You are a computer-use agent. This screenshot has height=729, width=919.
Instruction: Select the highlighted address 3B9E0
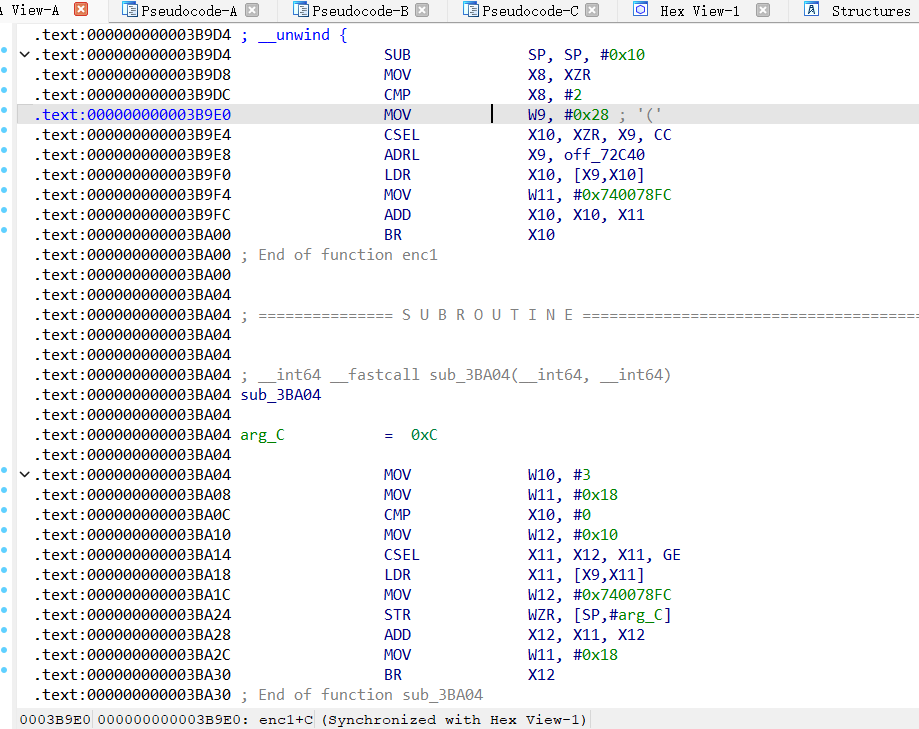tap(132, 115)
